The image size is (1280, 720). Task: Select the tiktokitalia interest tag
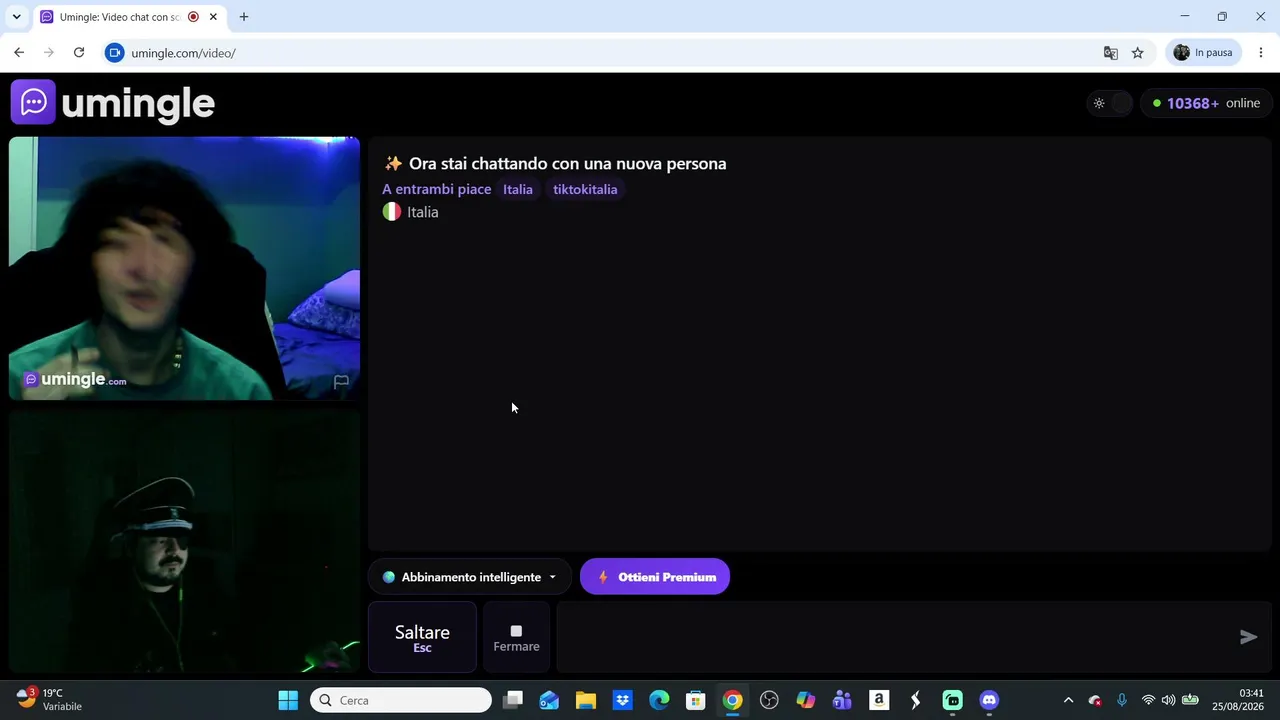point(585,189)
